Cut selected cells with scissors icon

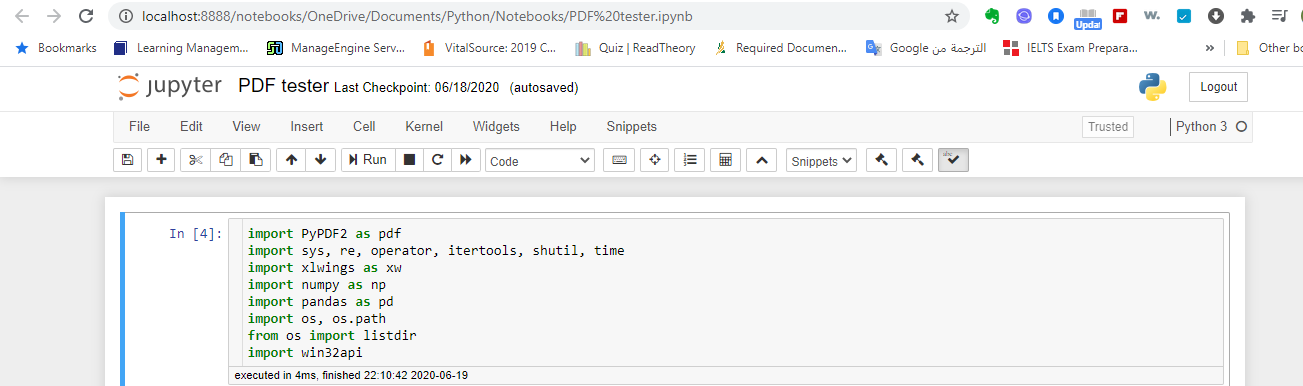[196, 160]
